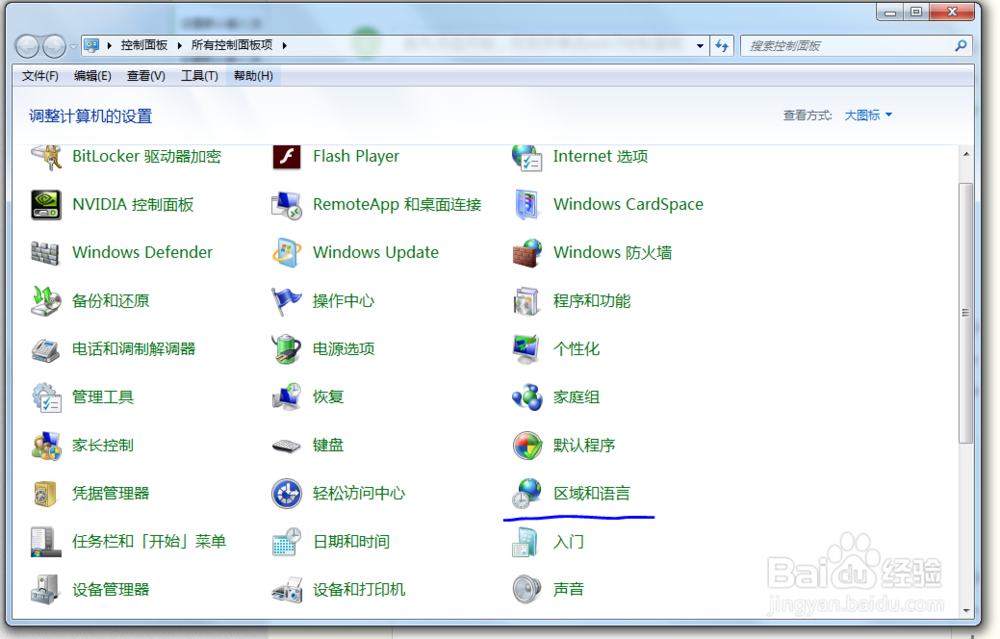Screen dimensions: 1000x639
Task: Click the refresh button beside the address bar
Action: 722,45
